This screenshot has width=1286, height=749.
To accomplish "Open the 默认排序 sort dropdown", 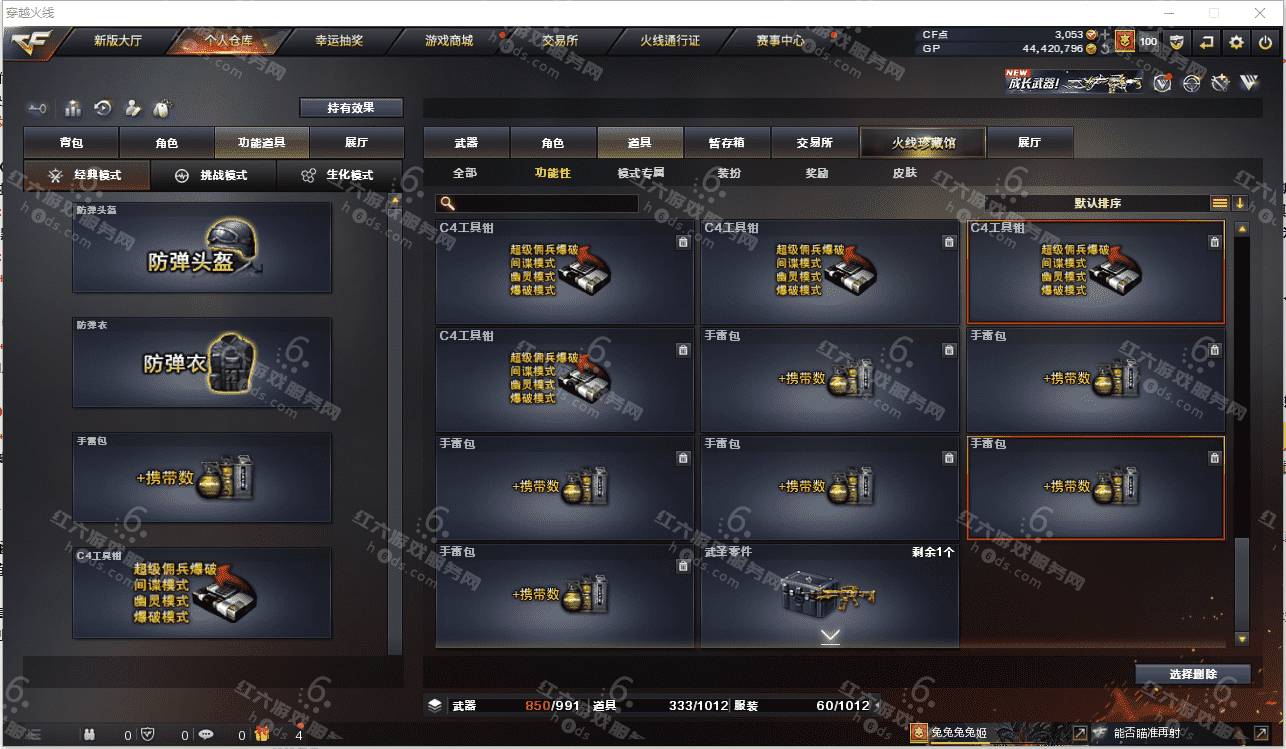I will (1097, 203).
